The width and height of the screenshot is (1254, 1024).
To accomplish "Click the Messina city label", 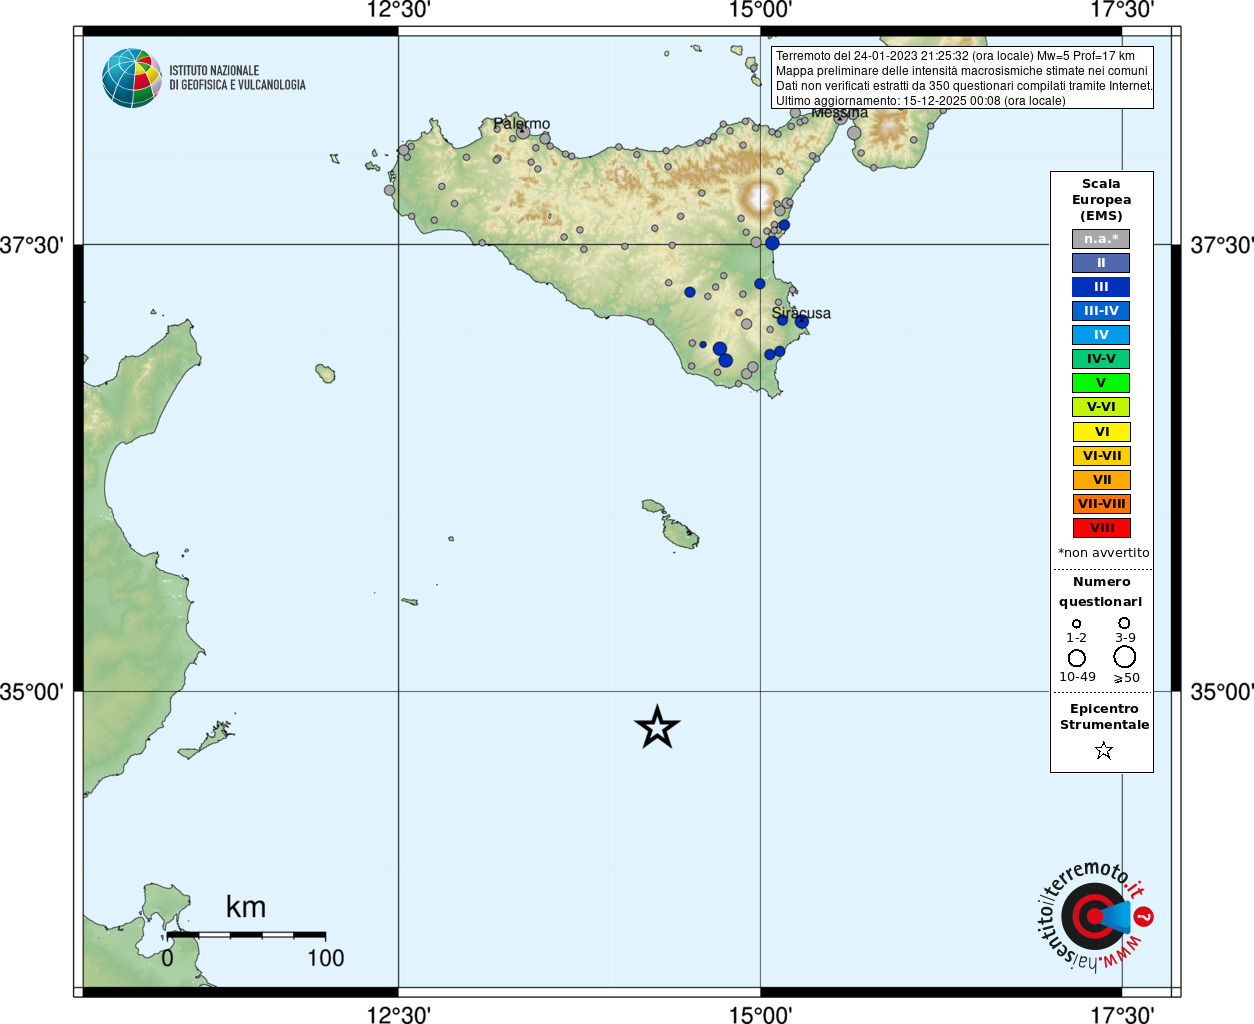I will pyautogui.click(x=839, y=113).
